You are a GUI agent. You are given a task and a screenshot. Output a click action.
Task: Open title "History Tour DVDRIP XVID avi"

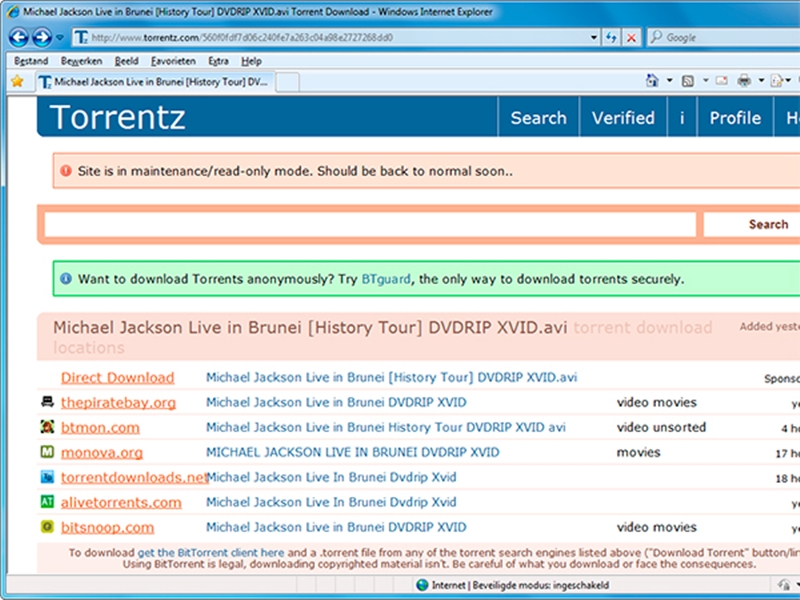[x=386, y=428]
